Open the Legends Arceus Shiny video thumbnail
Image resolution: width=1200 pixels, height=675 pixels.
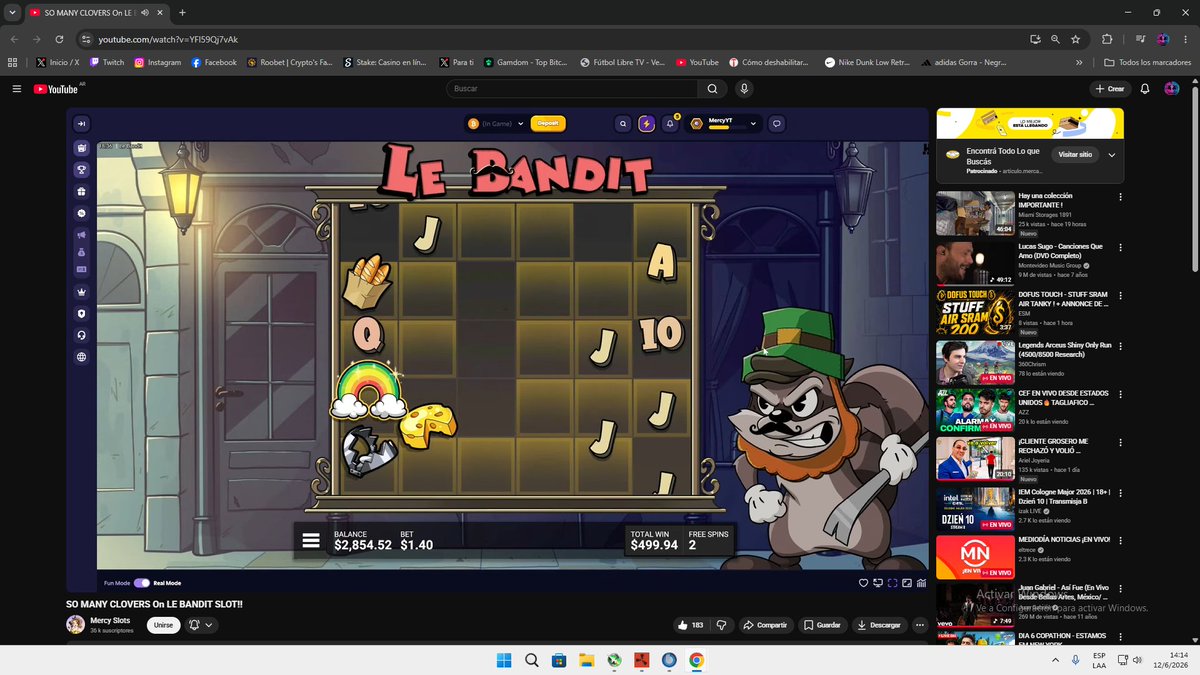(975, 363)
